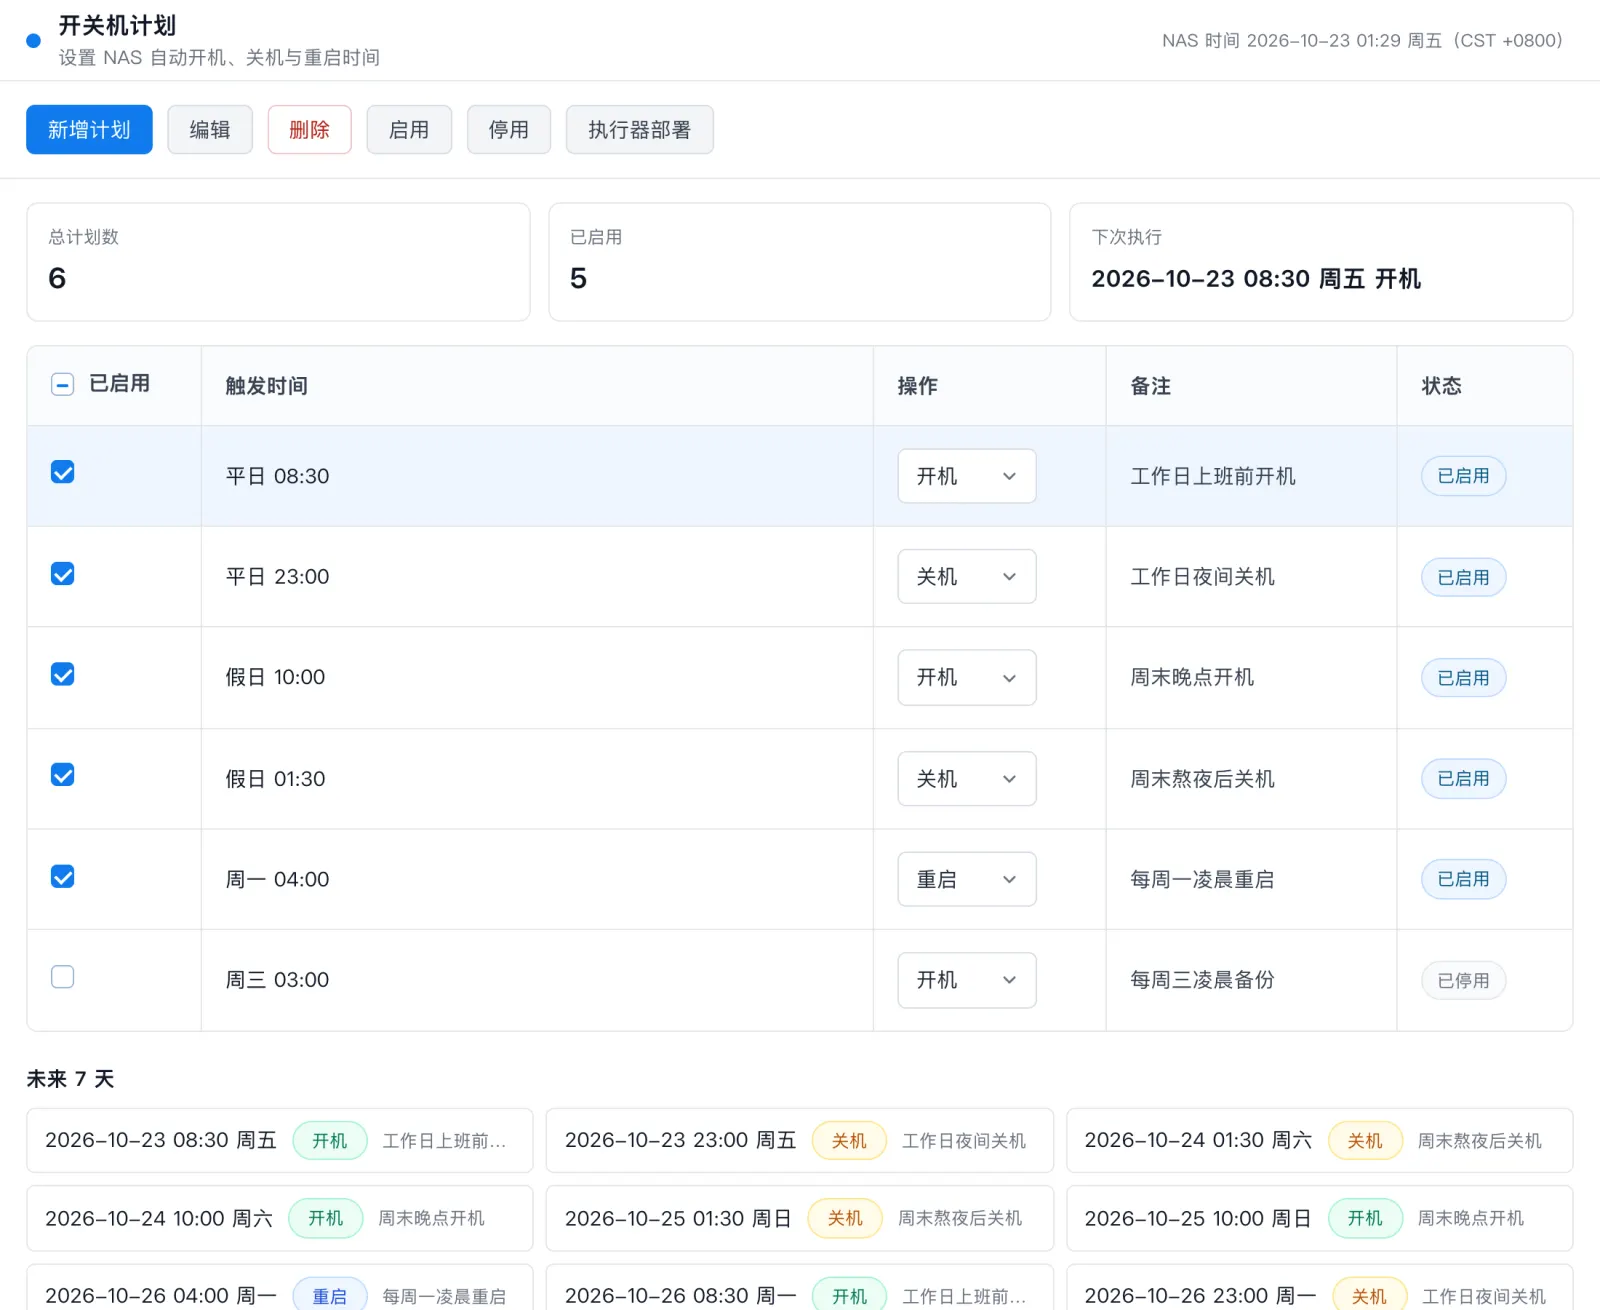Viewport: 1600px width, 1310px height.
Task: Click the 启用 toolbar button
Action: pyautogui.click(x=409, y=130)
